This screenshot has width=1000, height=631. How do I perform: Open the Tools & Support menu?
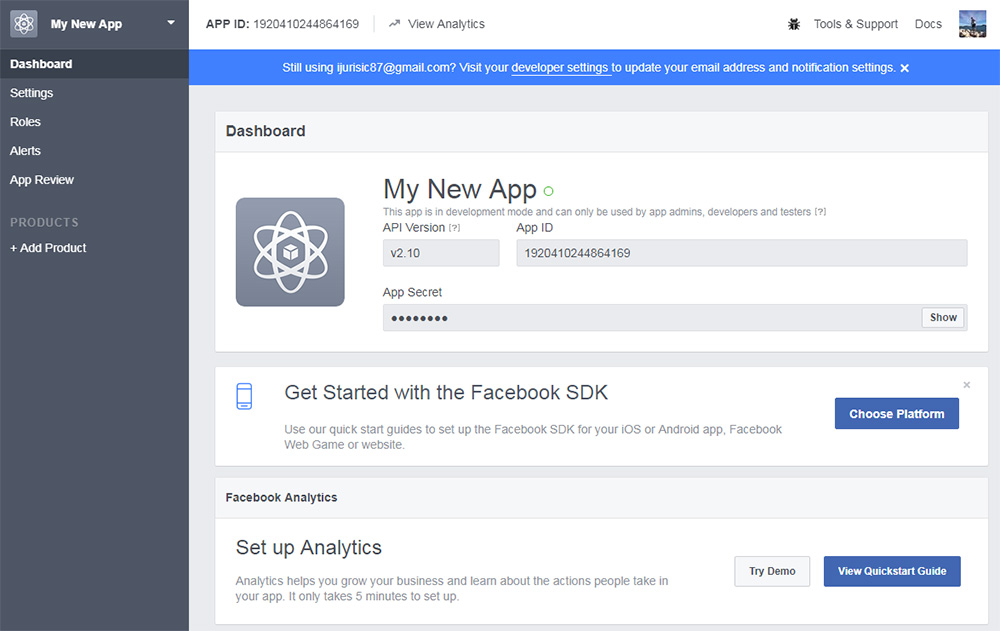(855, 24)
